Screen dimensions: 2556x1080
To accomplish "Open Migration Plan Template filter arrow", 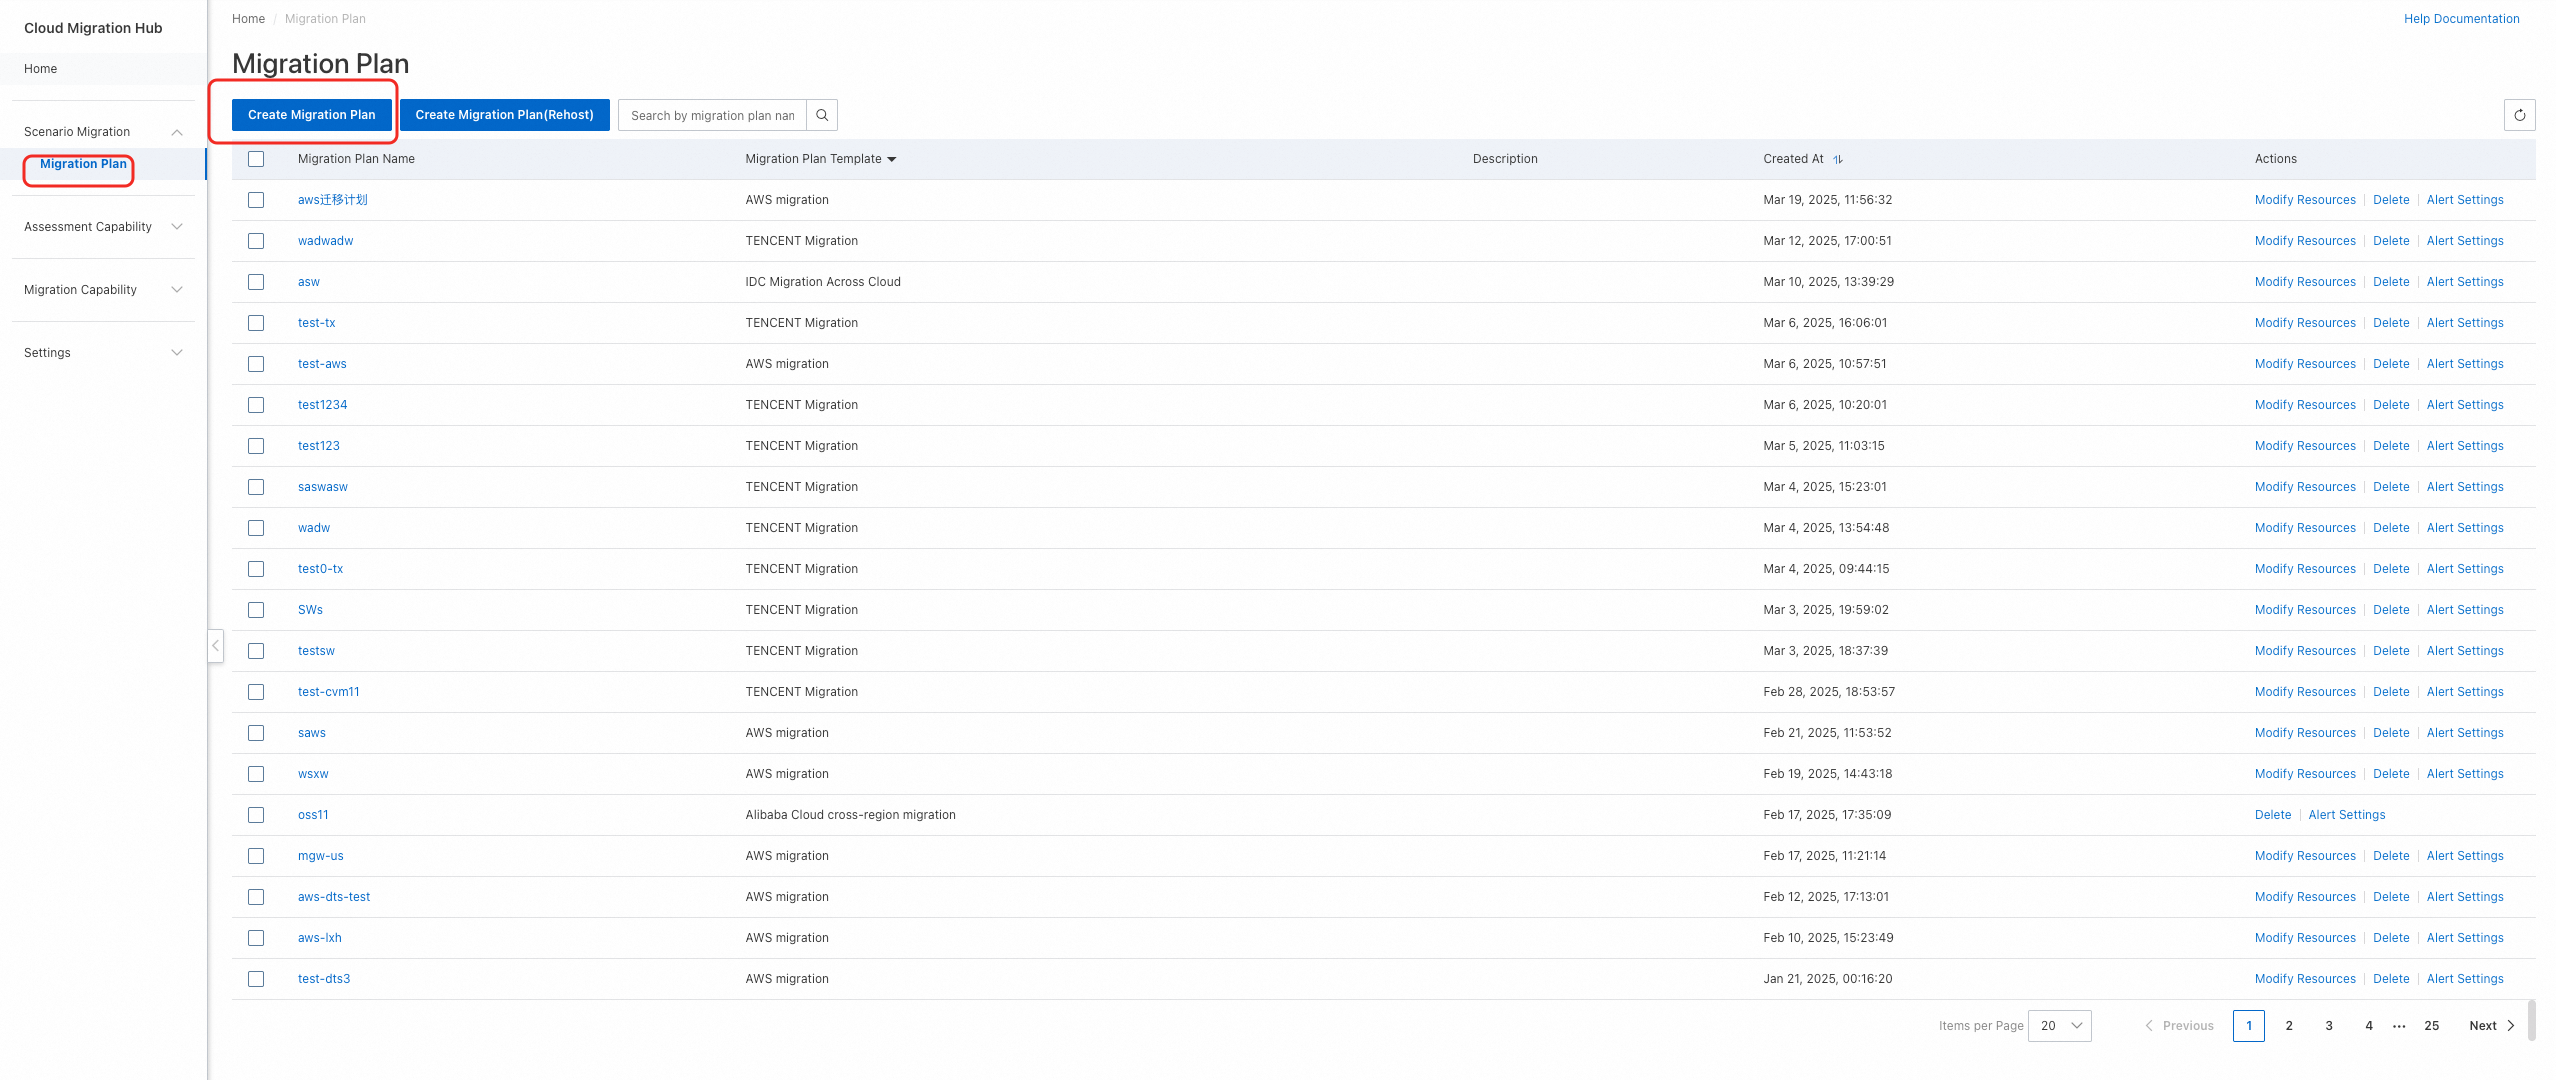I will [x=892, y=159].
